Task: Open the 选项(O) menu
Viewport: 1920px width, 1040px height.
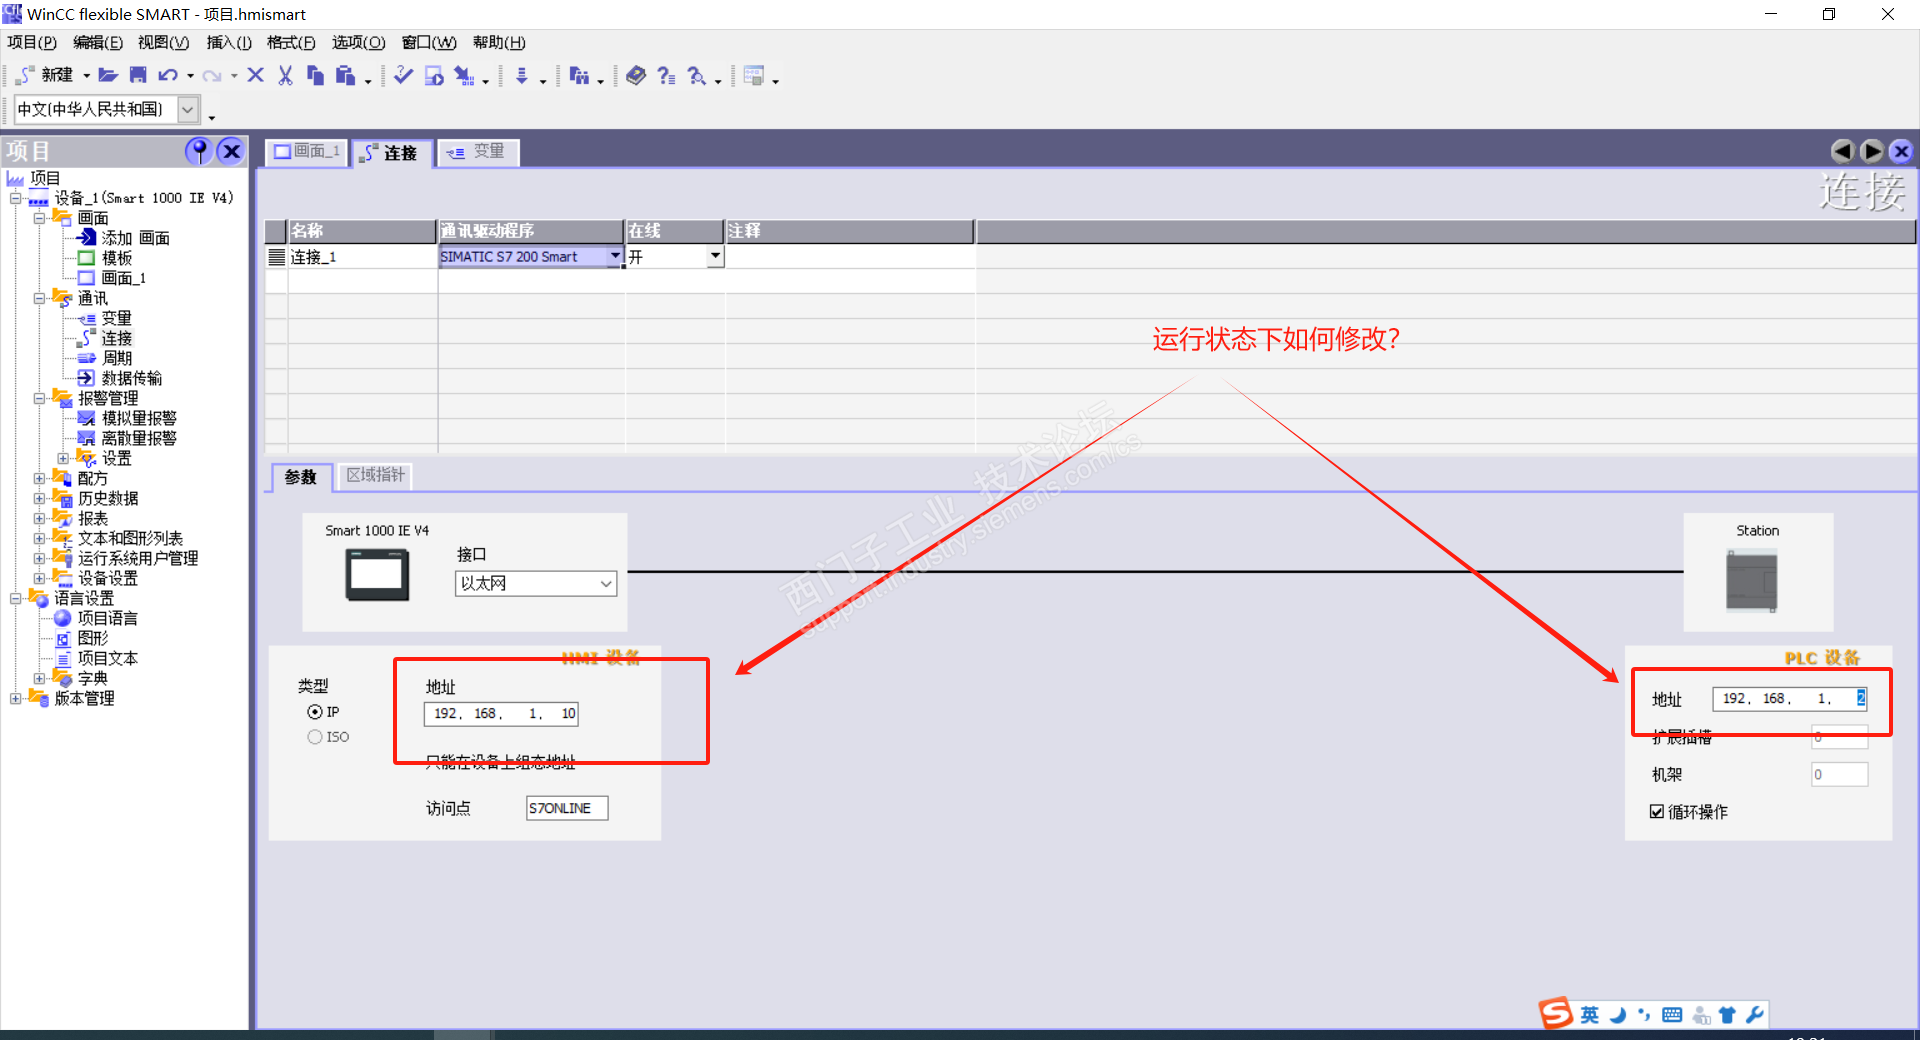Action: tap(358, 42)
